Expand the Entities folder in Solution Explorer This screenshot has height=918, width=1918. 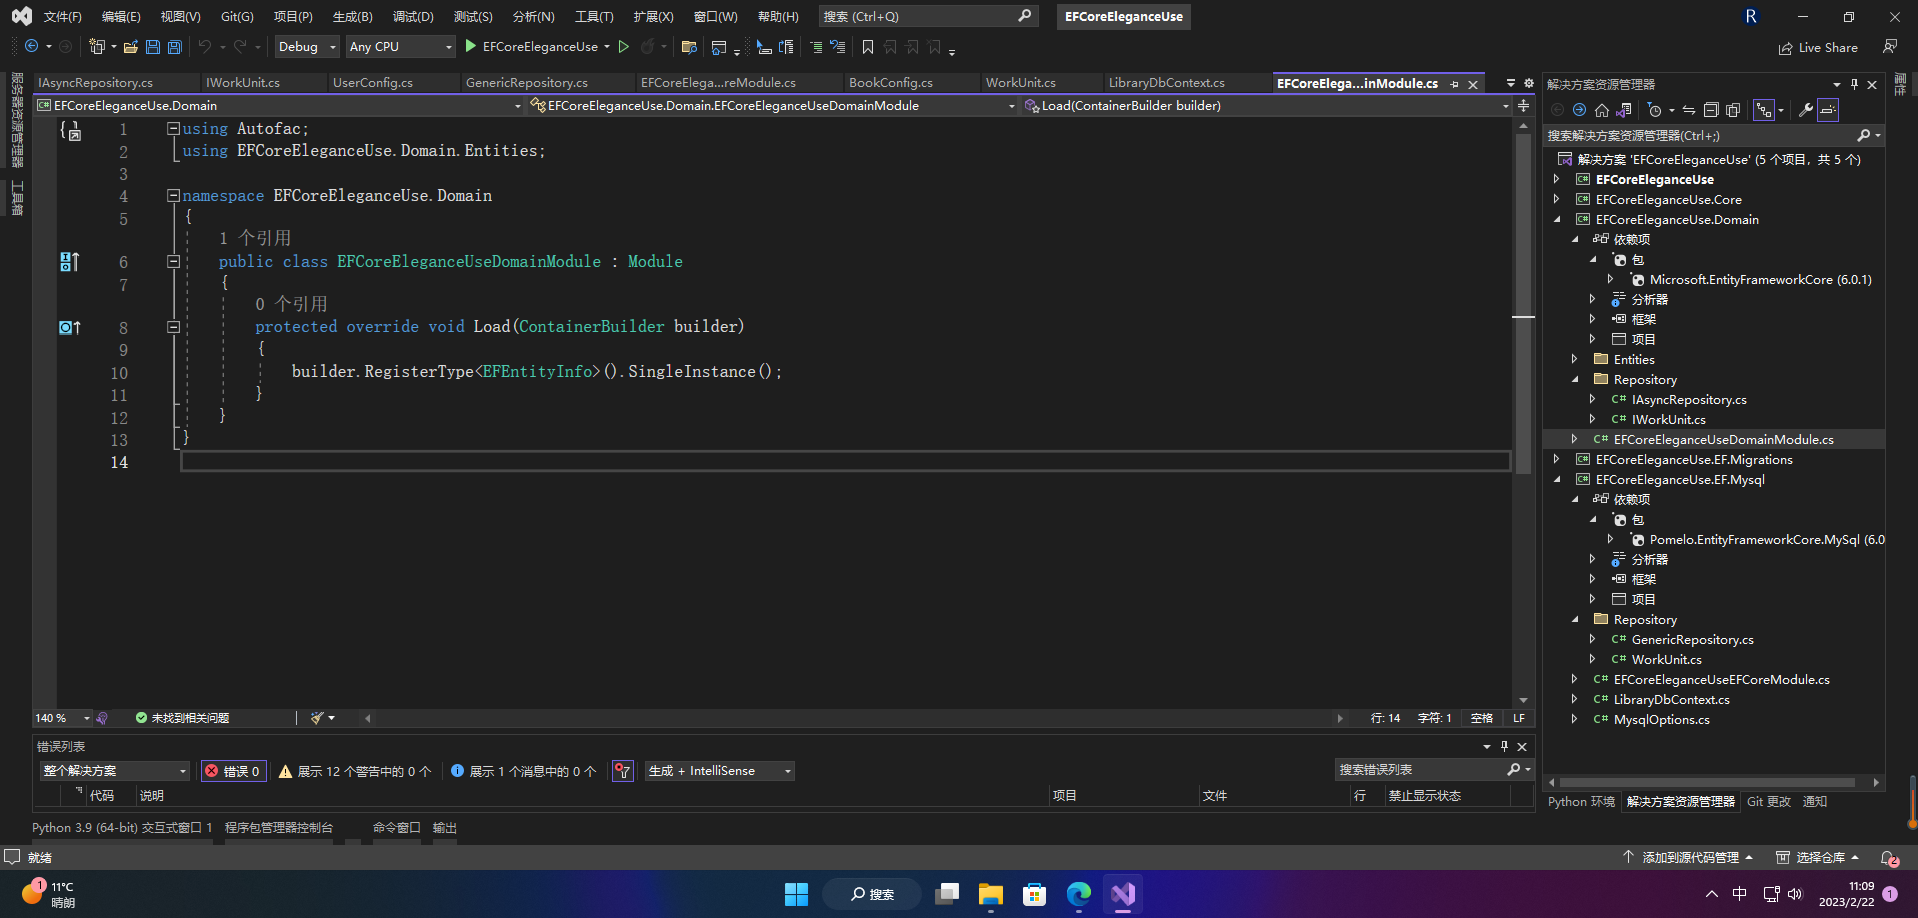click(x=1574, y=359)
